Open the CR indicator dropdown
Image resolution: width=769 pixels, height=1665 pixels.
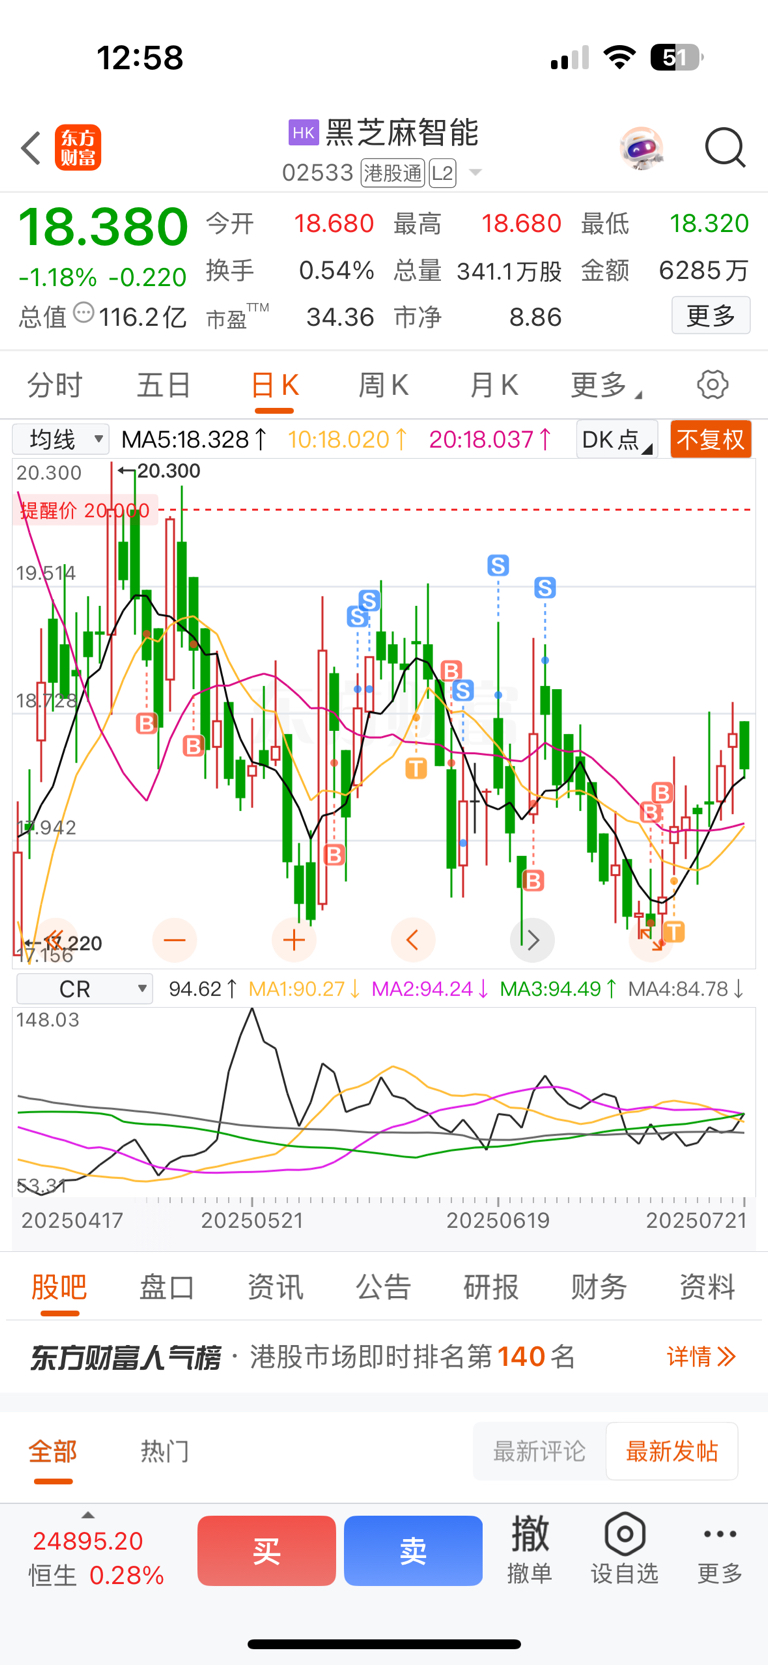[85, 989]
